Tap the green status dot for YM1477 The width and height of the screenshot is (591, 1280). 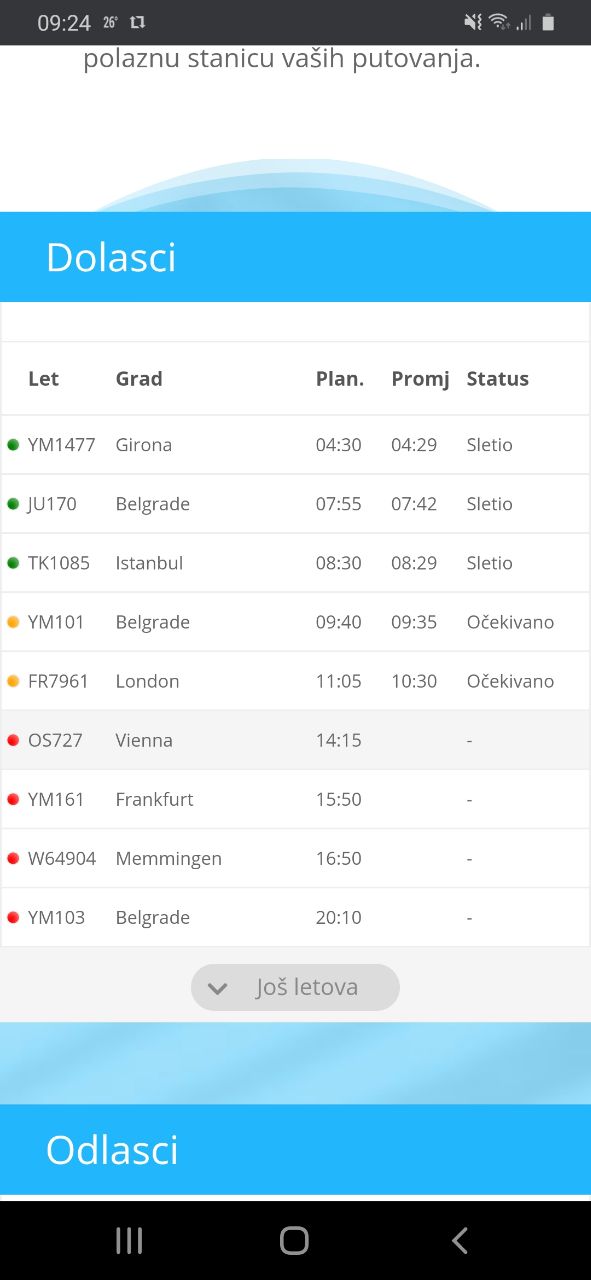[x=13, y=444]
